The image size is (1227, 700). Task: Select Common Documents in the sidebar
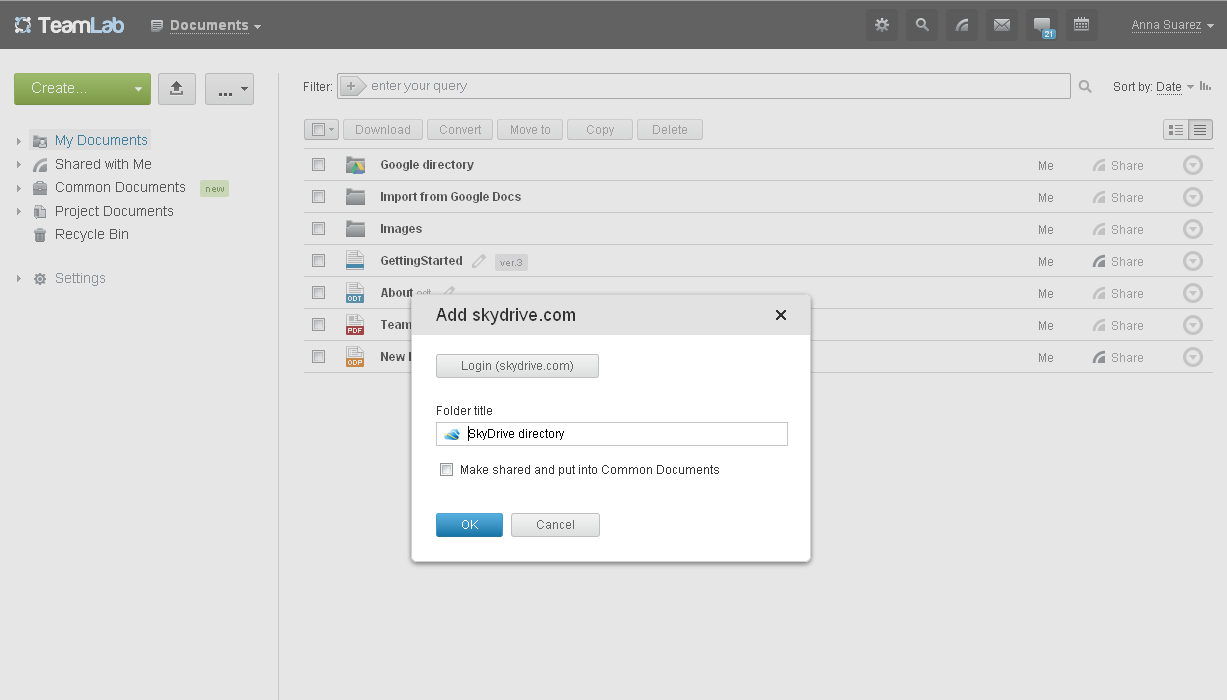click(120, 187)
